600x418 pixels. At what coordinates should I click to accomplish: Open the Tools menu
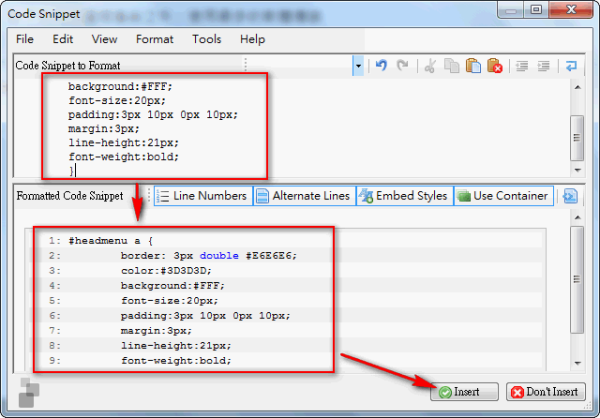(x=207, y=39)
